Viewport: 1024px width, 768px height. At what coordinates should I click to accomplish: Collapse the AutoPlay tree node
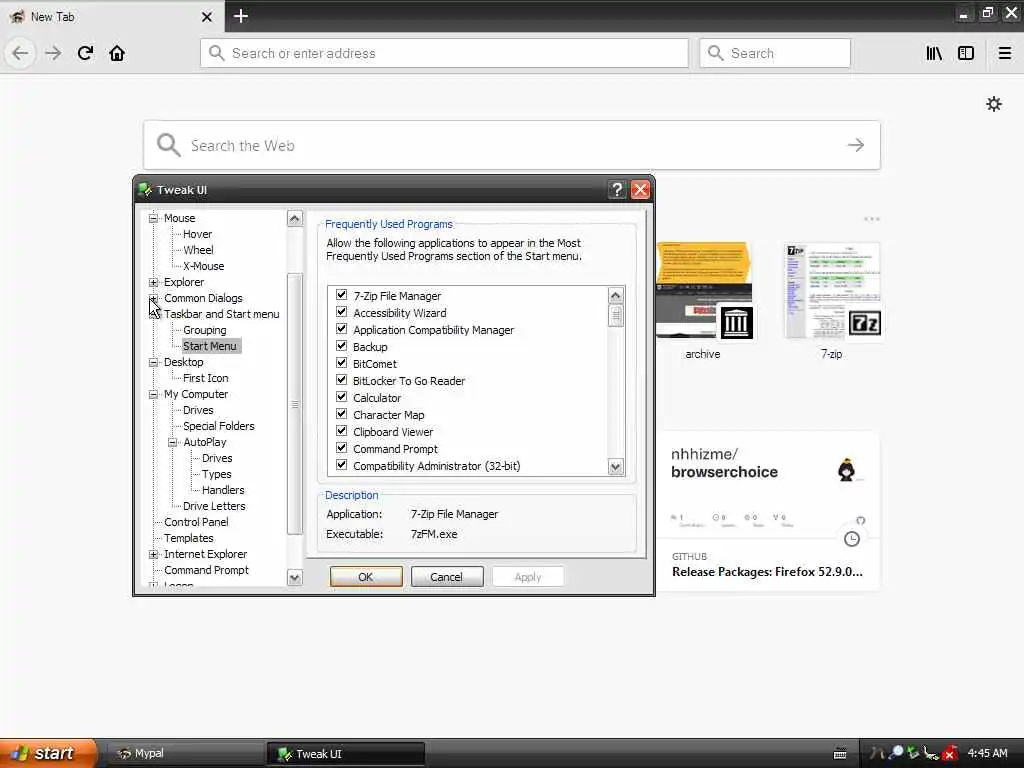tap(172, 442)
